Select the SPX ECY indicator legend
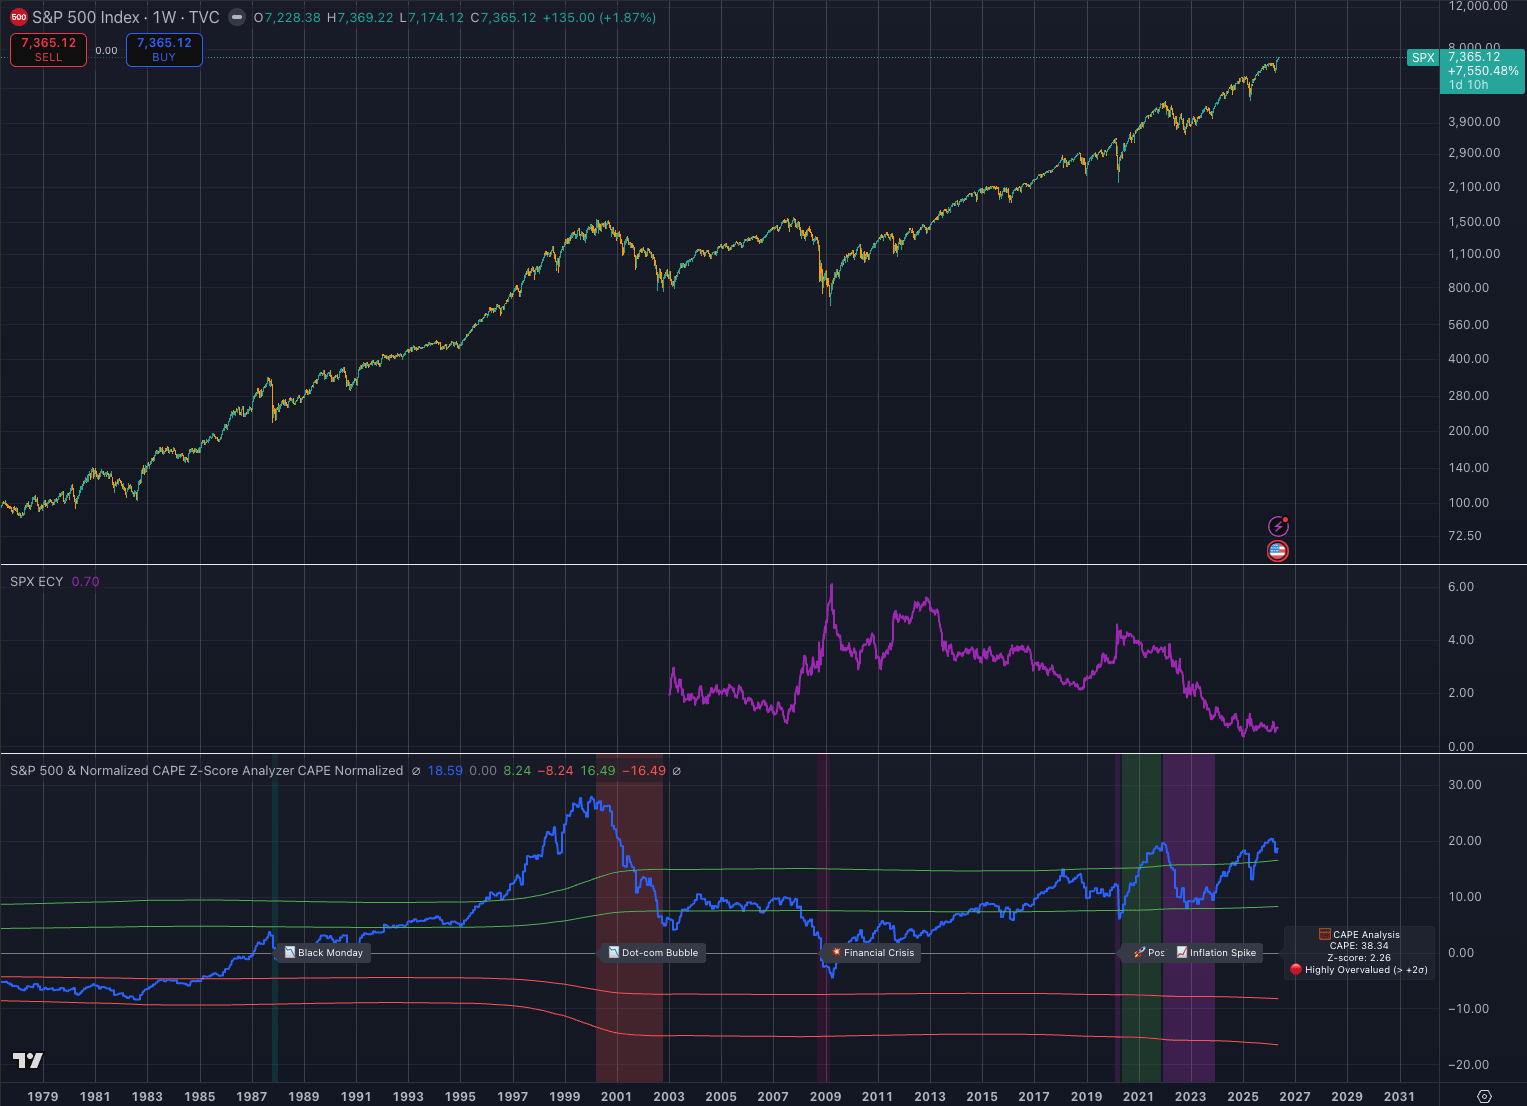The height and width of the screenshot is (1106, 1527). 36,581
